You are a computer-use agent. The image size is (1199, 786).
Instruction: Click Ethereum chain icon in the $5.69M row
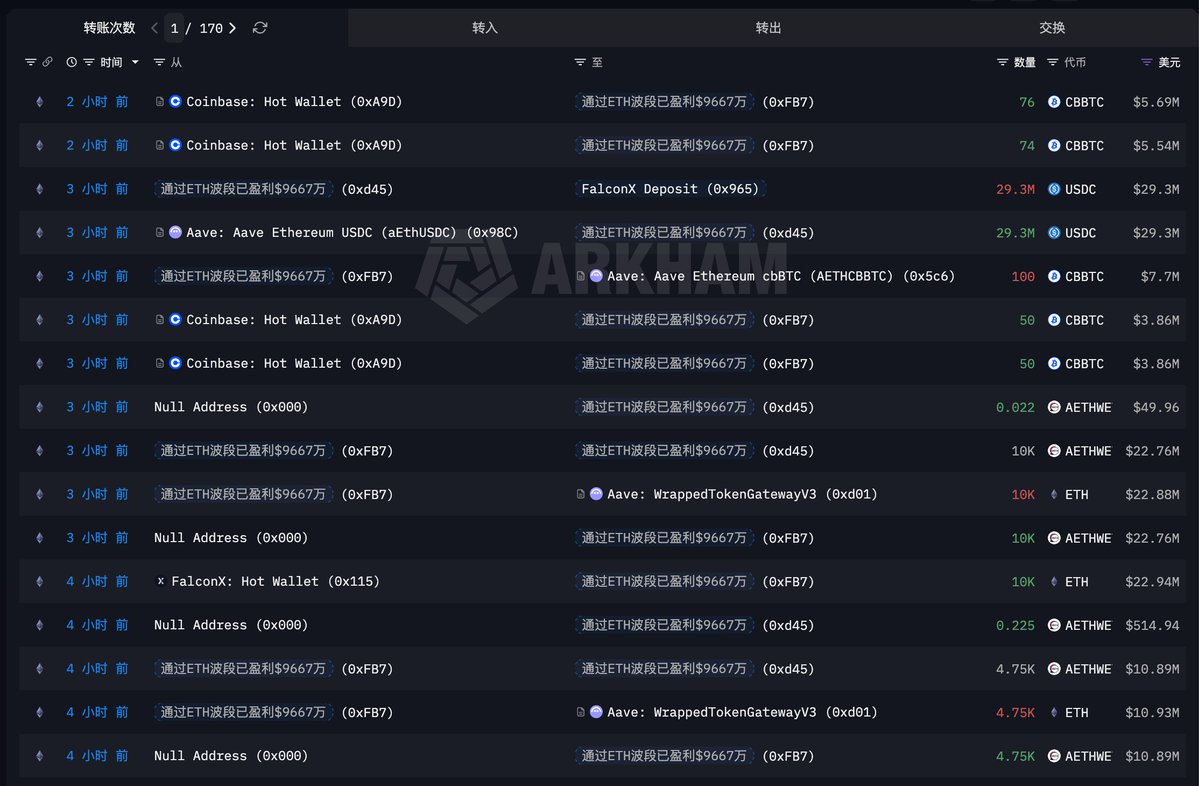[x=40, y=102]
